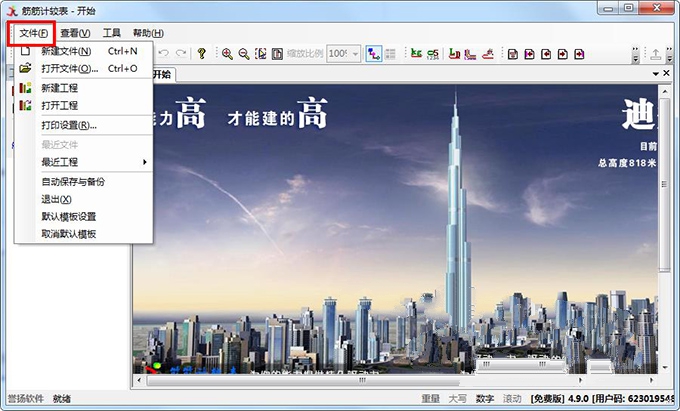The height and width of the screenshot is (411, 680).
Task: Click the greyed upload arrow icon
Action: coord(656,54)
